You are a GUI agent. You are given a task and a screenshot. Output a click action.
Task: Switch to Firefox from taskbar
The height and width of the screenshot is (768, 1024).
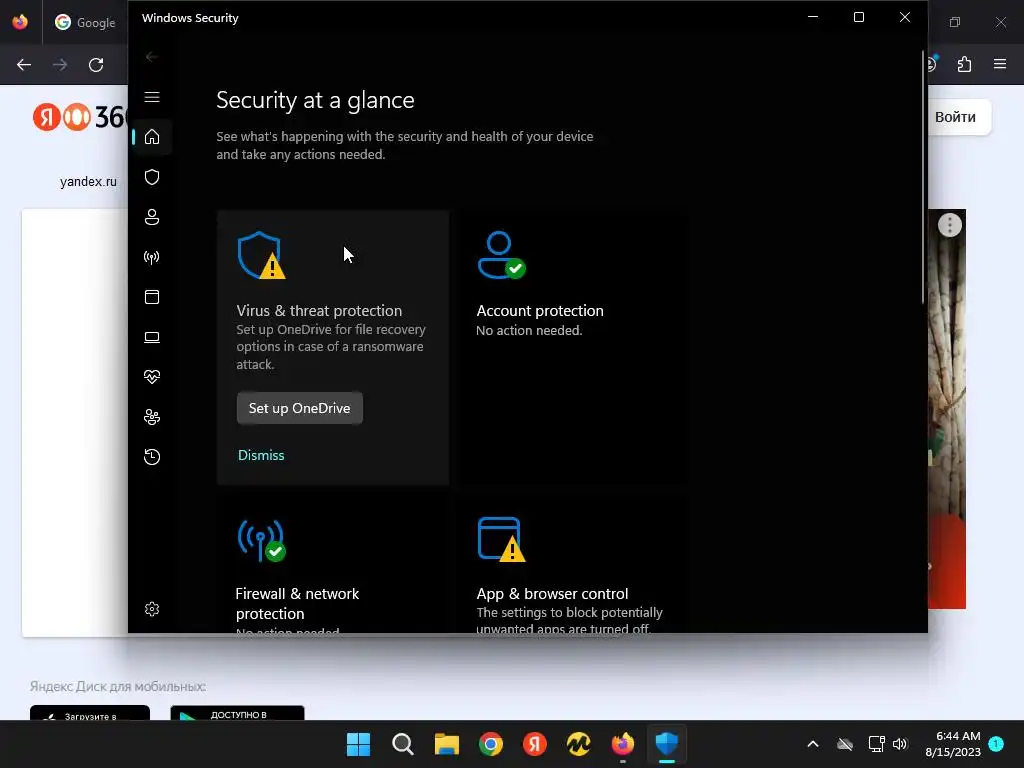(x=622, y=744)
